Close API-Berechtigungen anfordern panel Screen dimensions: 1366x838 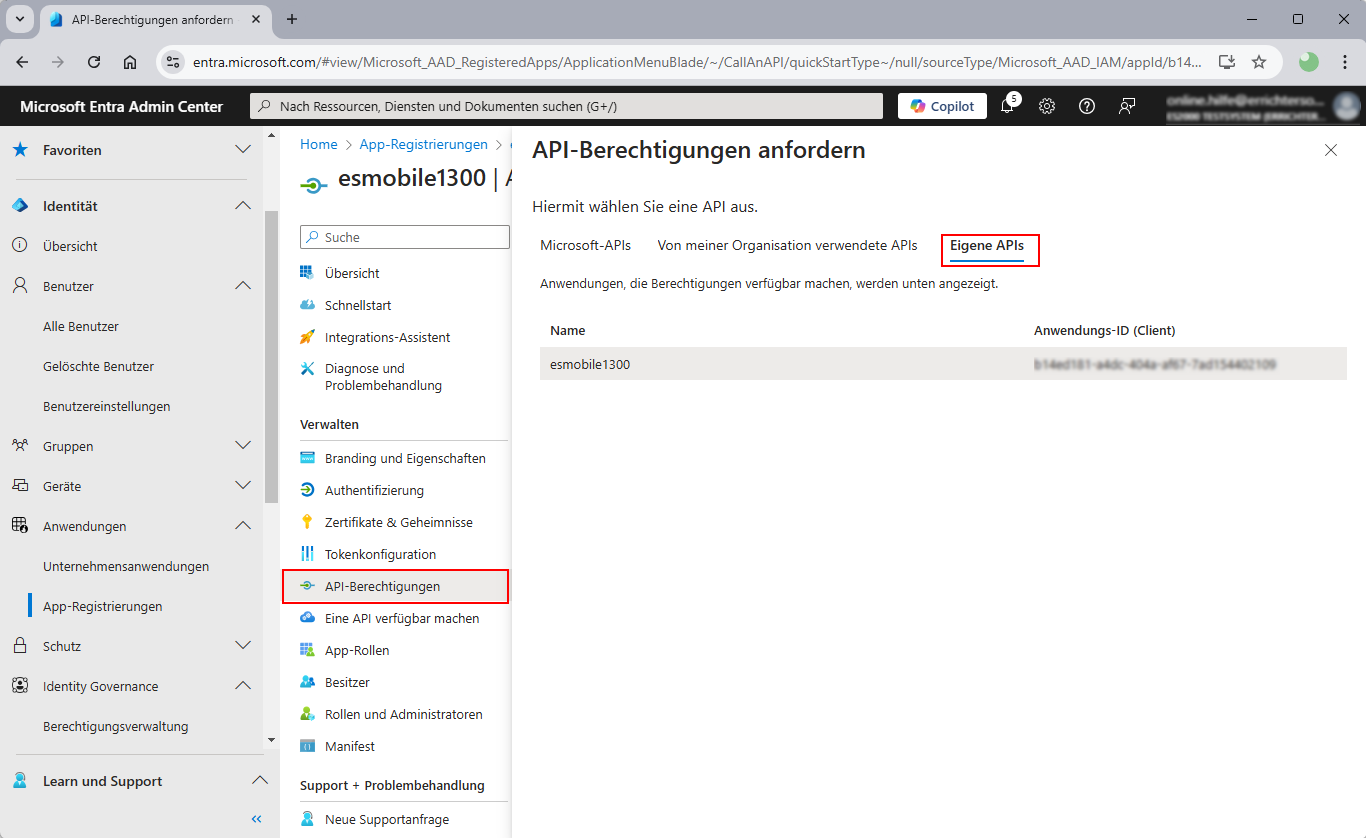click(1331, 150)
